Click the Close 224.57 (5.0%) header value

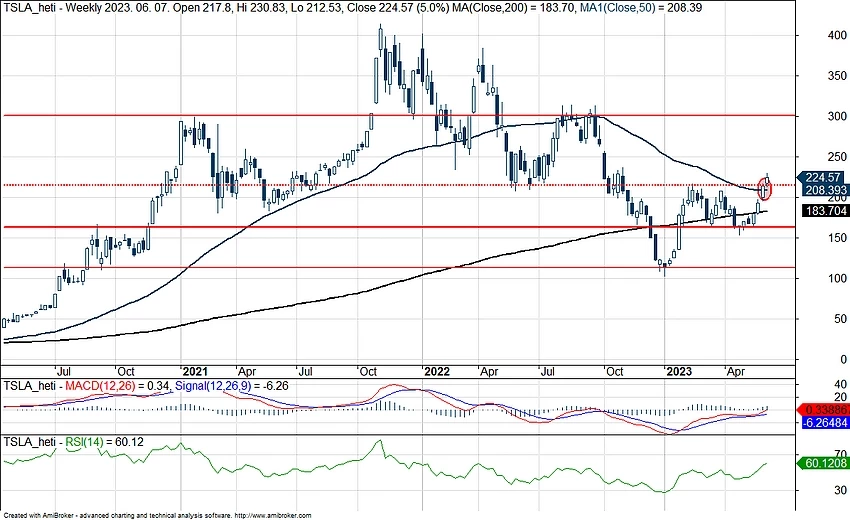pyautogui.click(x=398, y=8)
